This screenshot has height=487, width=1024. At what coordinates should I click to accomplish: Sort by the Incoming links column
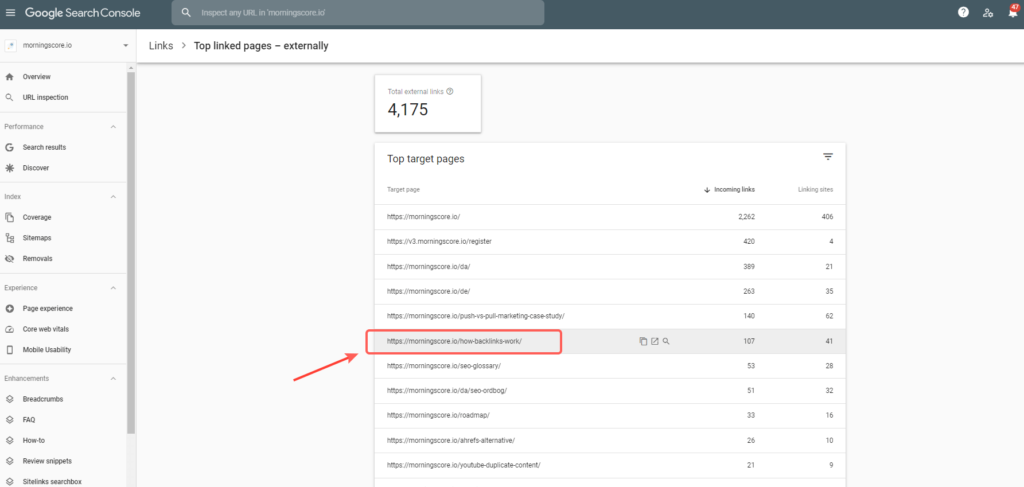coord(734,189)
